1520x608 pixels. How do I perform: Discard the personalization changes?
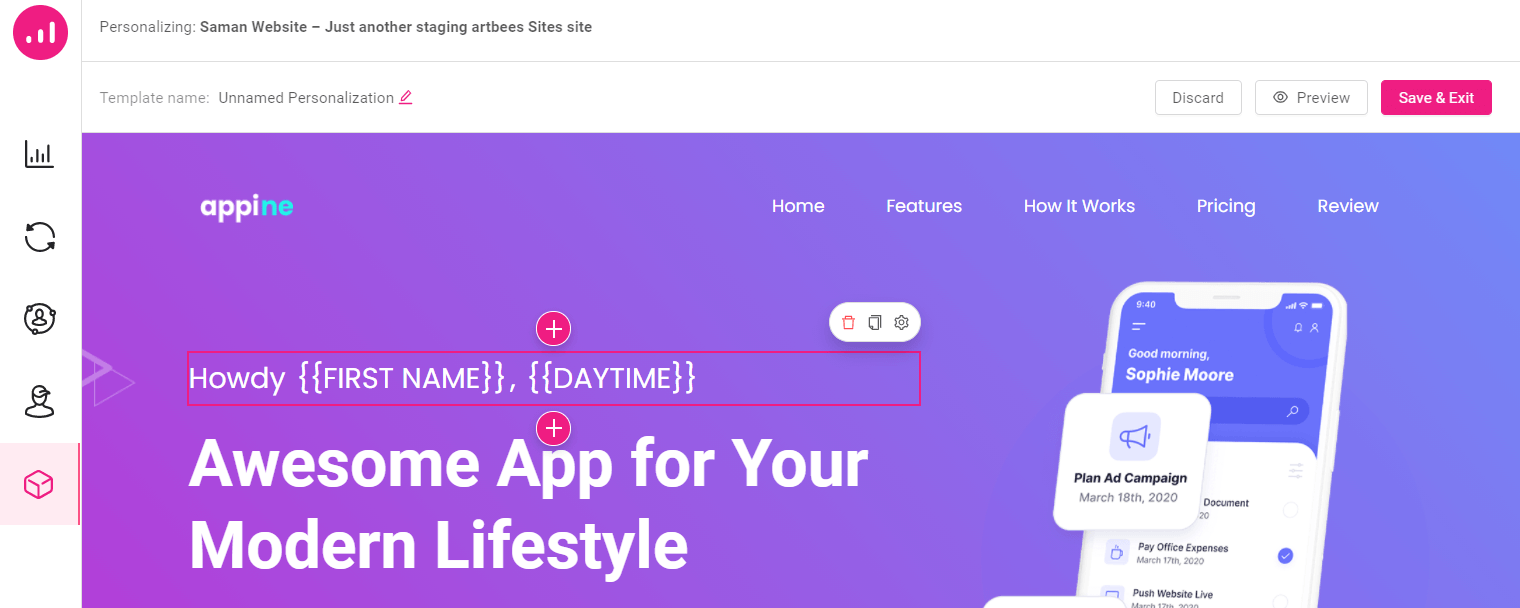(x=1198, y=98)
